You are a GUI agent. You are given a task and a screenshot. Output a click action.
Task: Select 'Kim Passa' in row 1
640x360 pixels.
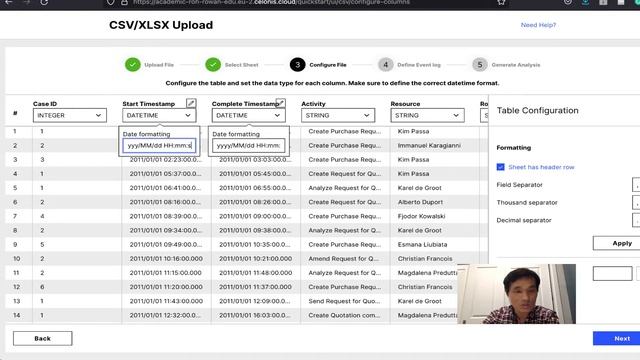click(x=413, y=131)
